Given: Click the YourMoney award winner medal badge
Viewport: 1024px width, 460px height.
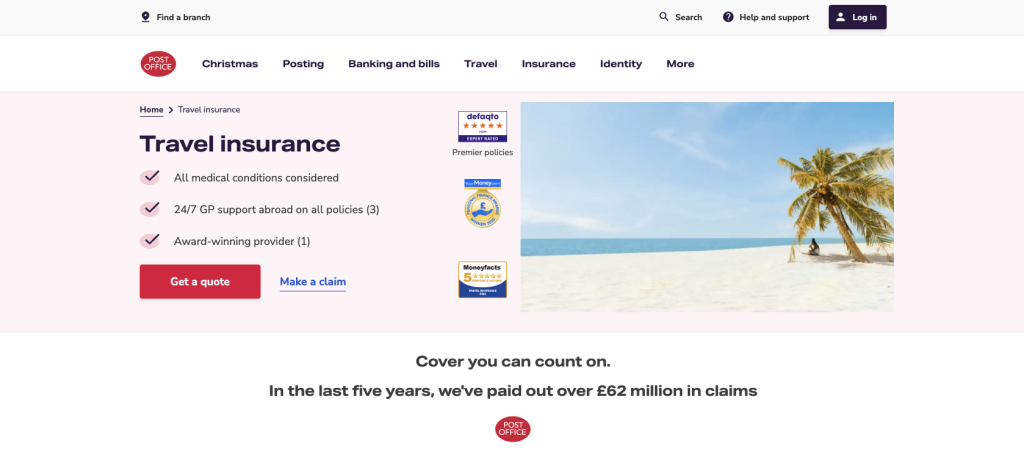Looking at the screenshot, I should click(x=483, y=203).
